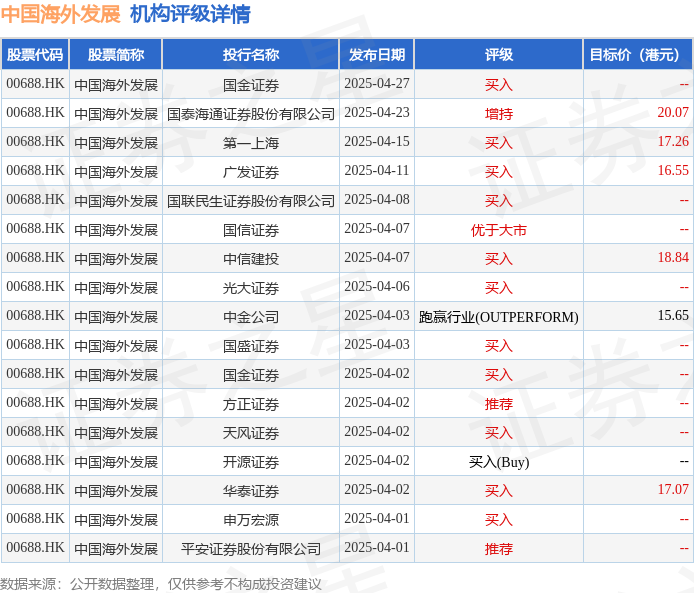Click the target price 20.07
694x593 pixels.
[x=673, y=113]
